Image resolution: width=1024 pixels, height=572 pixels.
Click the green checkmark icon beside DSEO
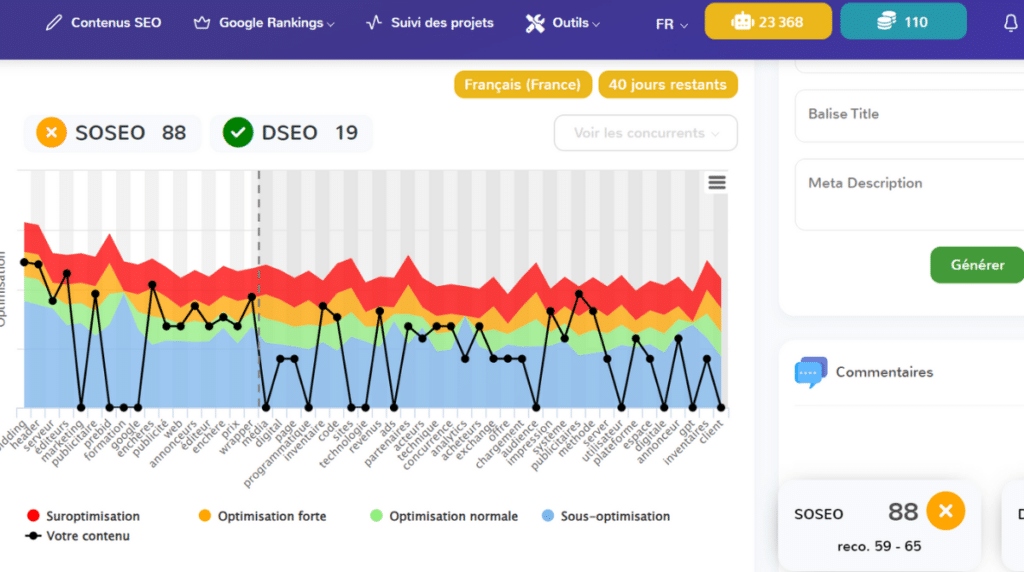coord(238,133)
